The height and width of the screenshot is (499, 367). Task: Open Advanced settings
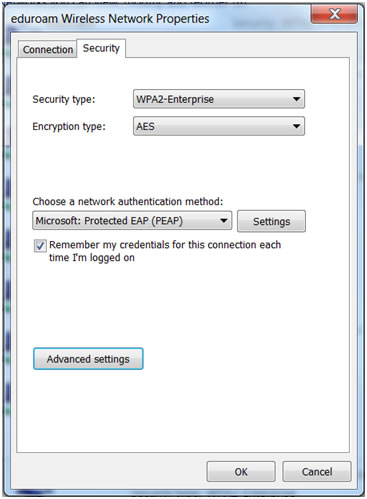pos(88,359)
